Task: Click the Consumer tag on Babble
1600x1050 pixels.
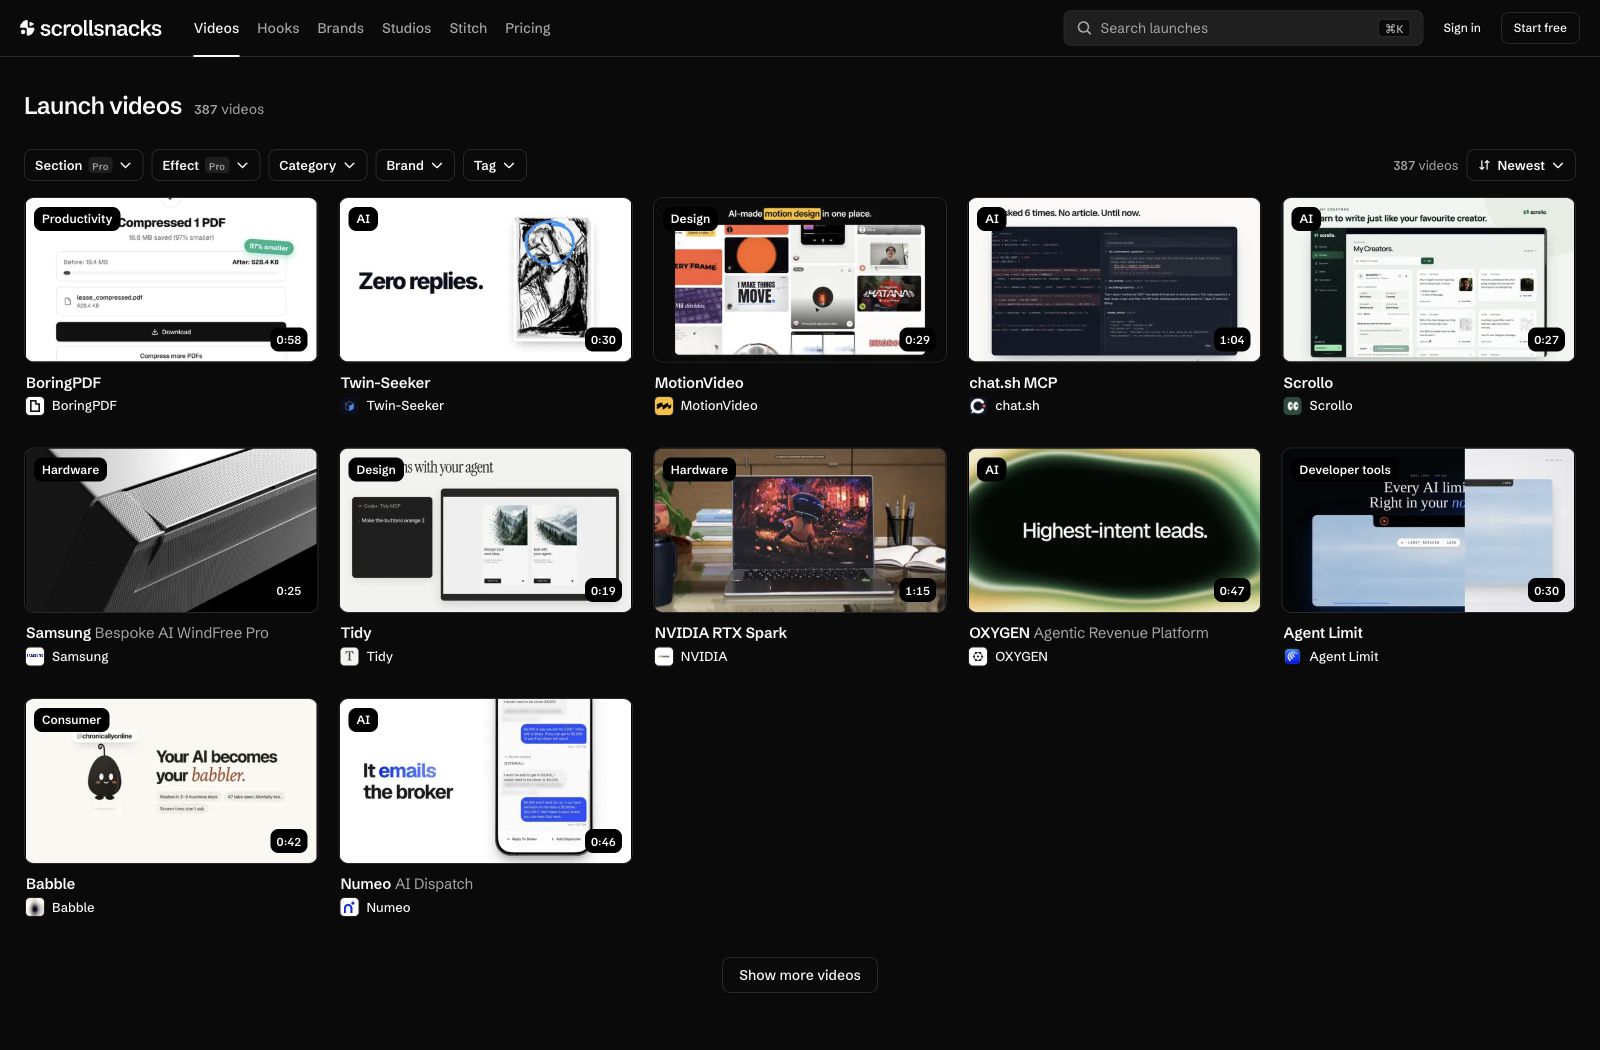Action: point(72,720)
